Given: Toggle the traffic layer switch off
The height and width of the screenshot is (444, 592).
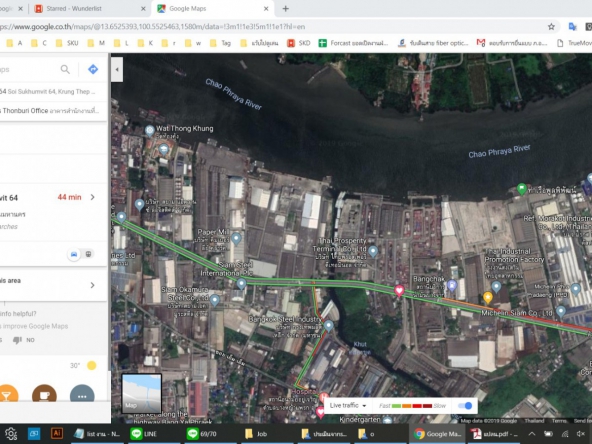Looking at the screenshot, I should (465, 405).
